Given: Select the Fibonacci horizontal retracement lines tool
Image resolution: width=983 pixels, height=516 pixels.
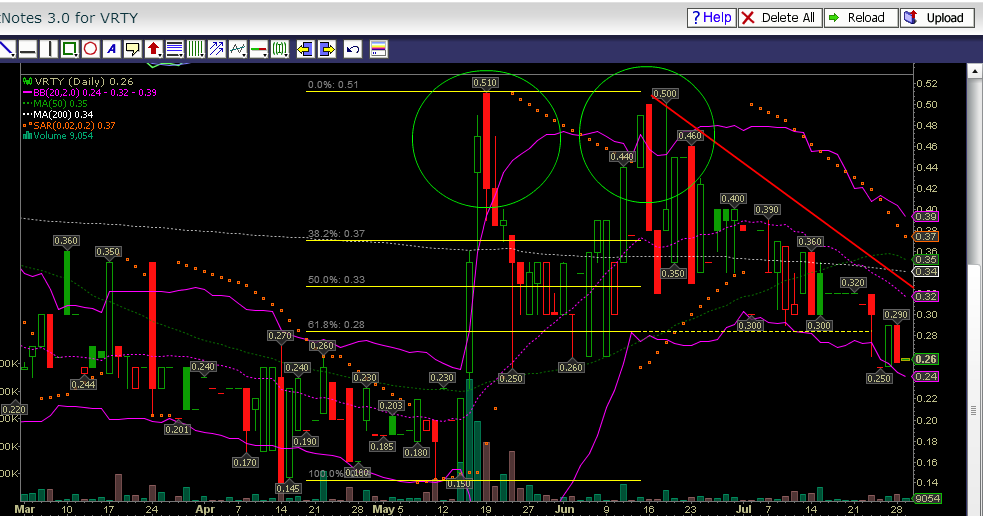Looking at the screenshot, I should click(x=174, y=49).
